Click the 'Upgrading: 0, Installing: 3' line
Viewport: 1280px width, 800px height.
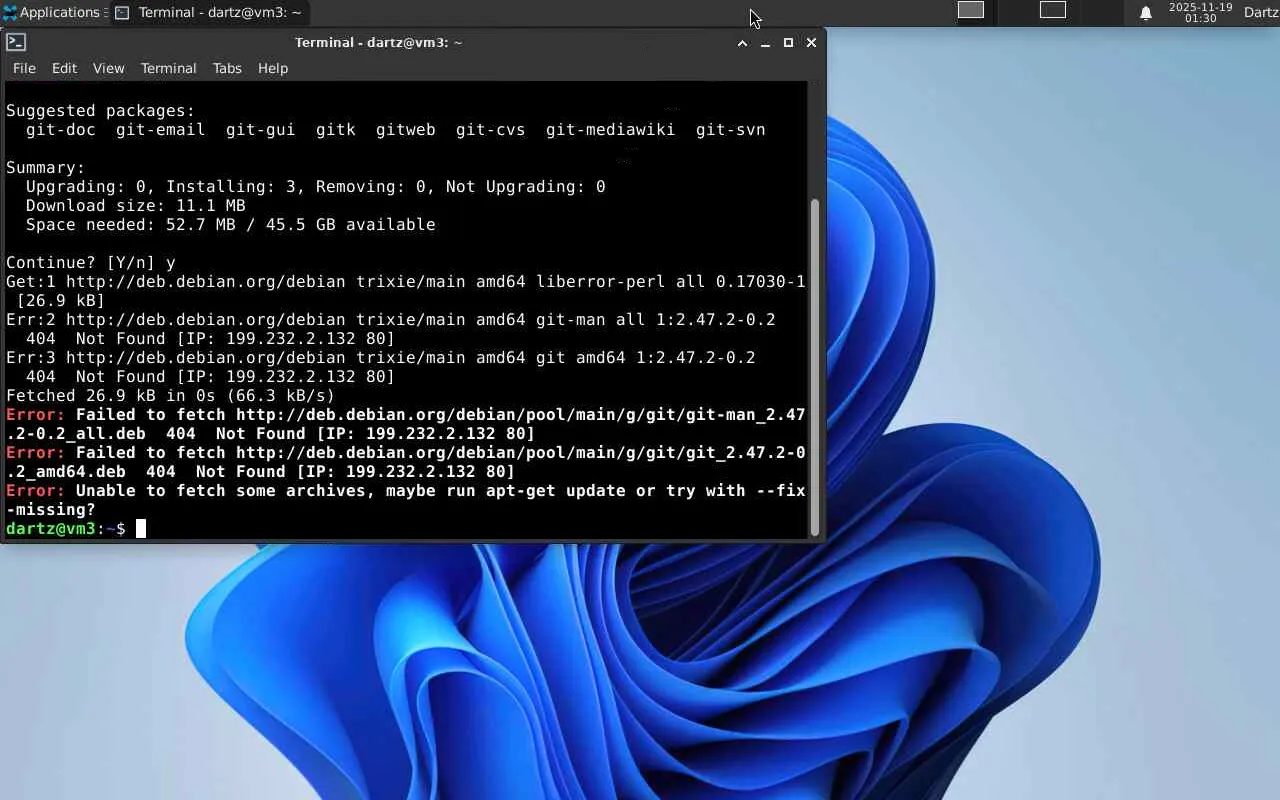pos(316,187)
